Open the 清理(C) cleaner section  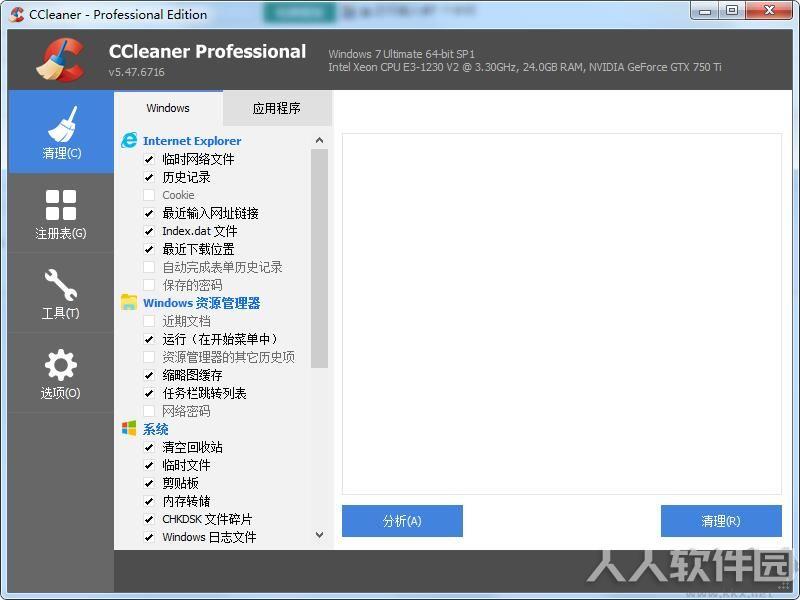point(61,132)
